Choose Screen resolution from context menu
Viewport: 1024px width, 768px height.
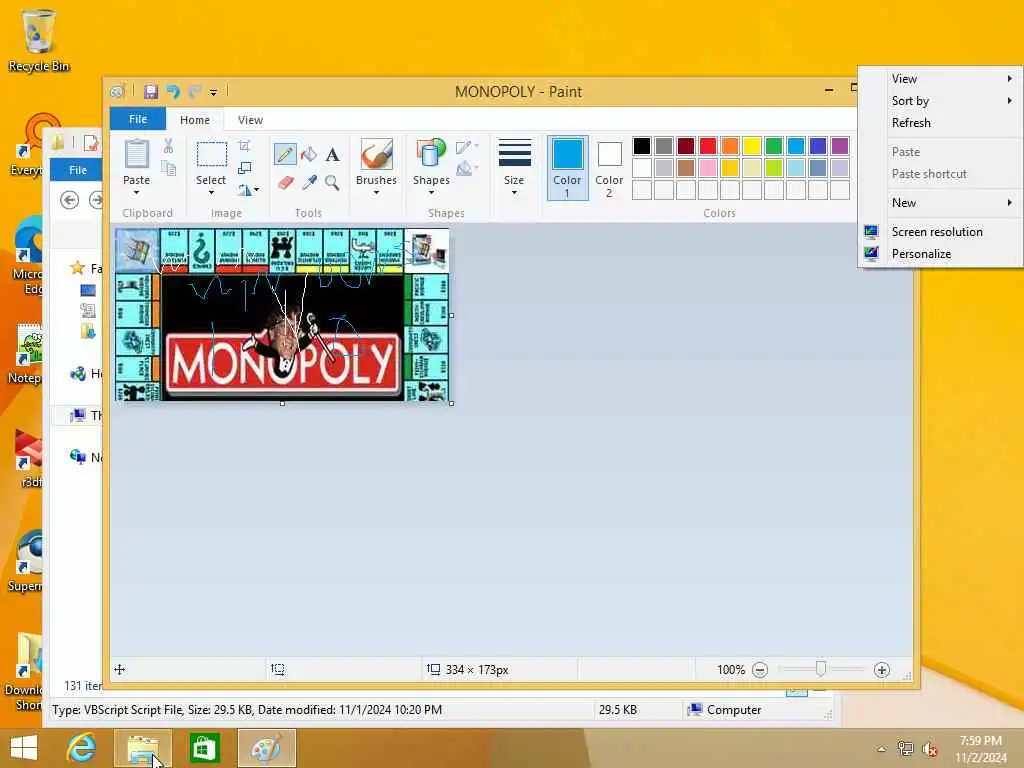tap(940, 232)
